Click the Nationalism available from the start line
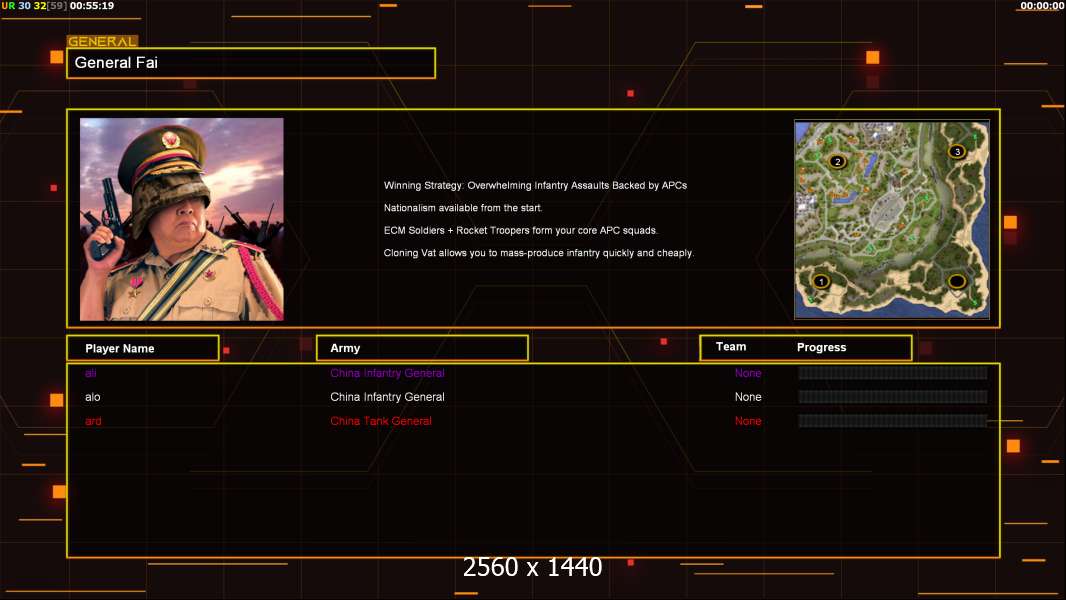The width and height of the screenshot is (1066, 600). click(x=463, y=208)
